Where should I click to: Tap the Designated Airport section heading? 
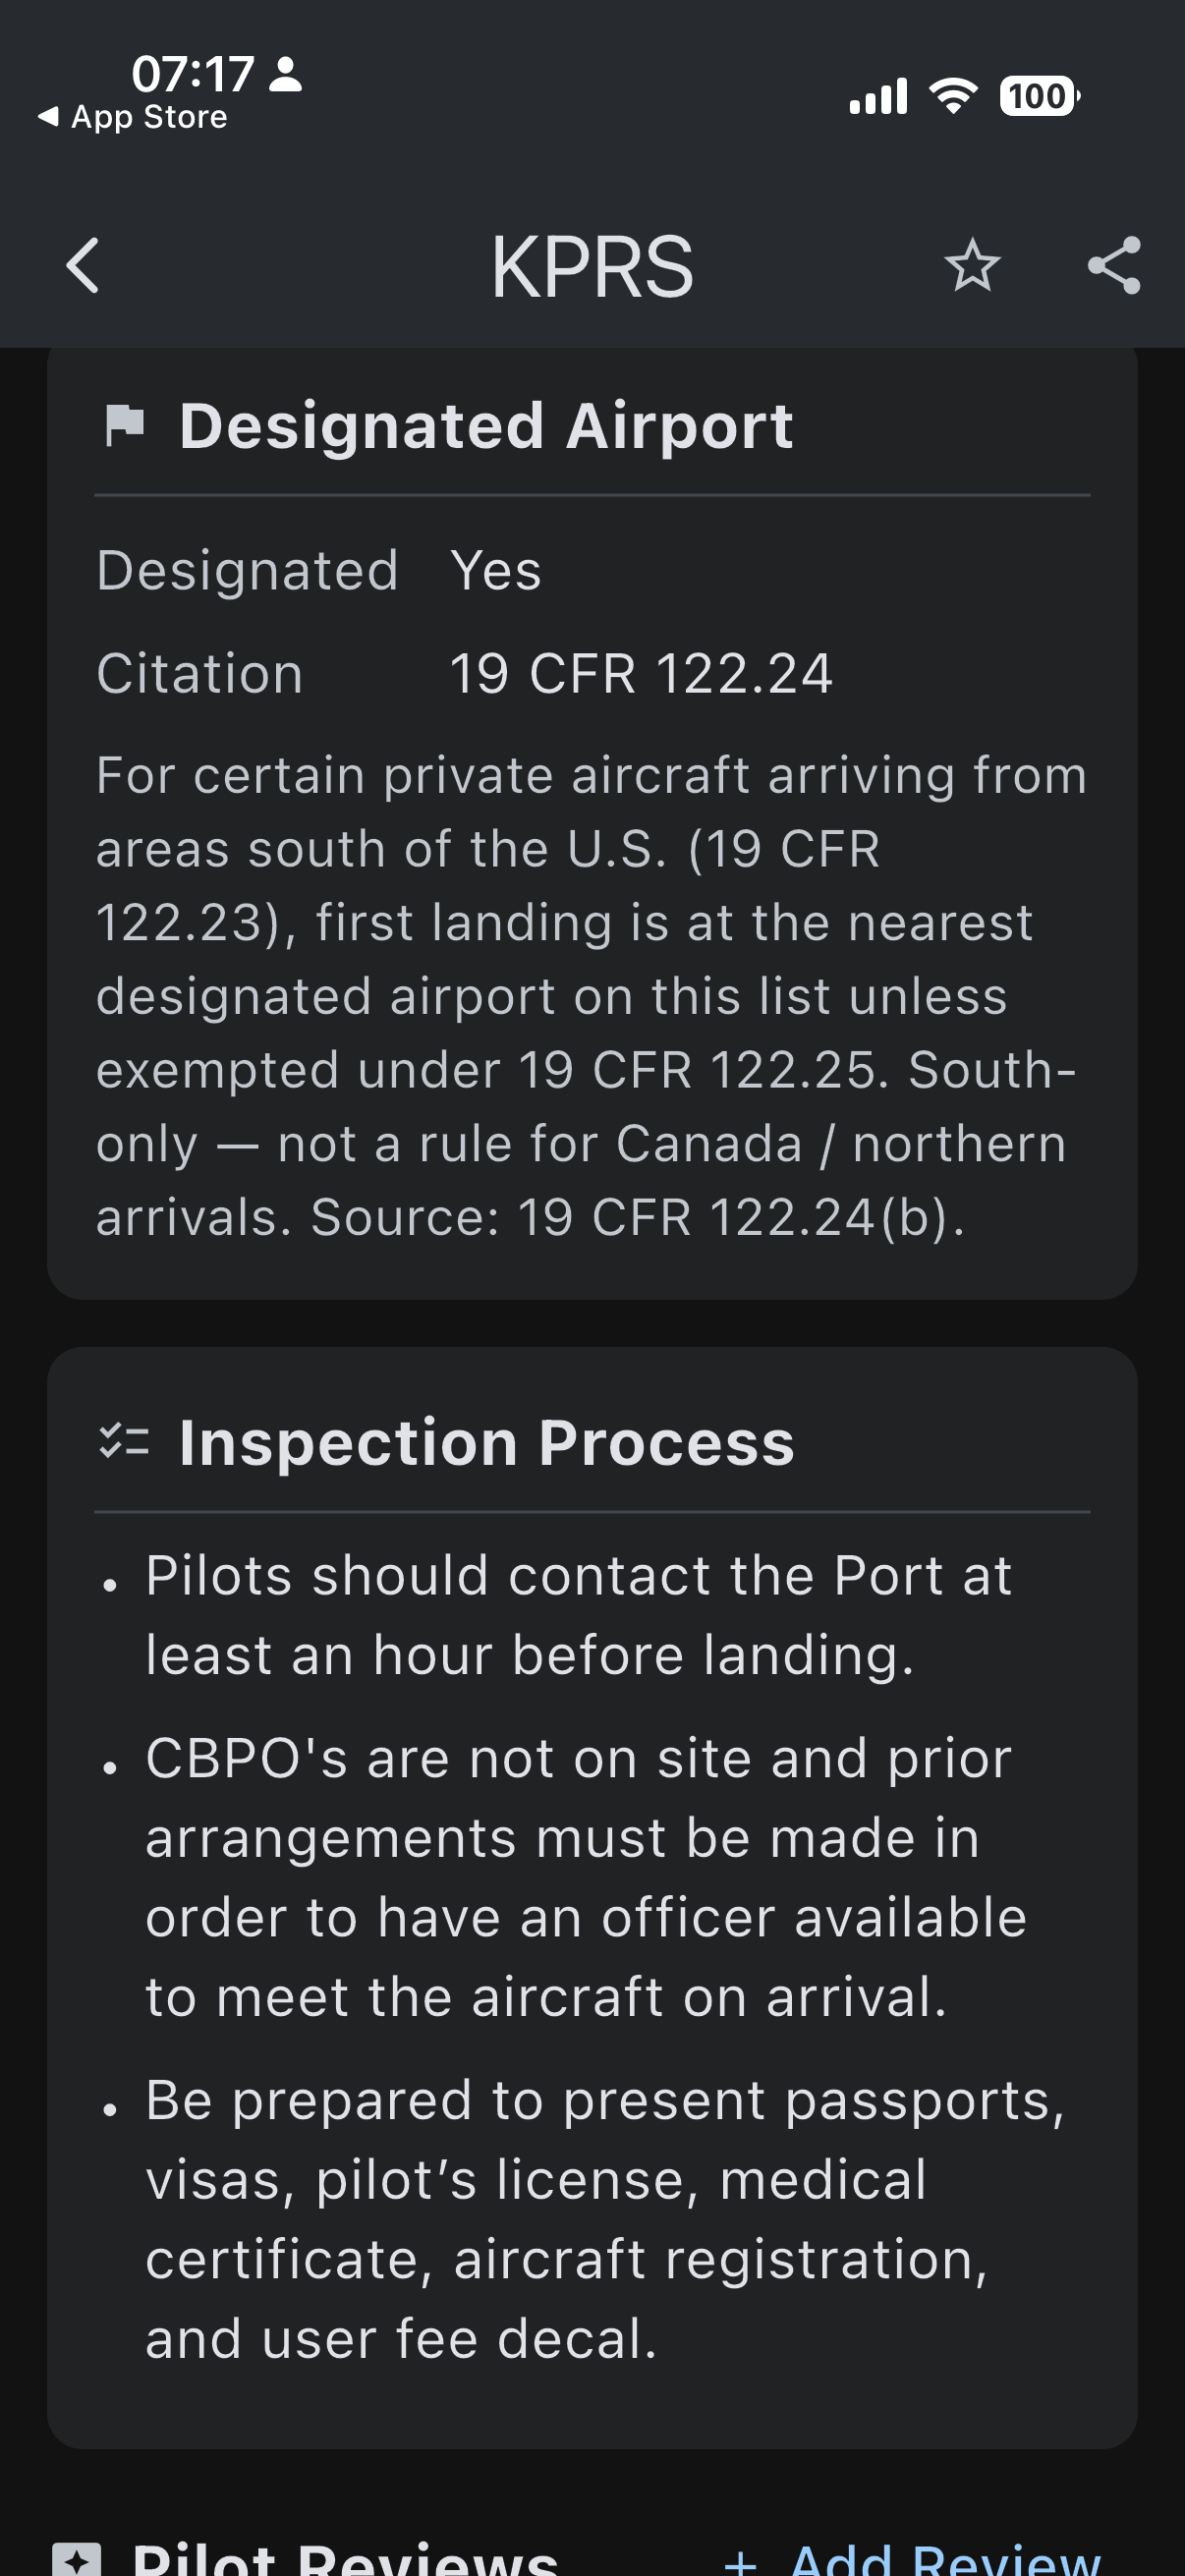pos(486,426)
